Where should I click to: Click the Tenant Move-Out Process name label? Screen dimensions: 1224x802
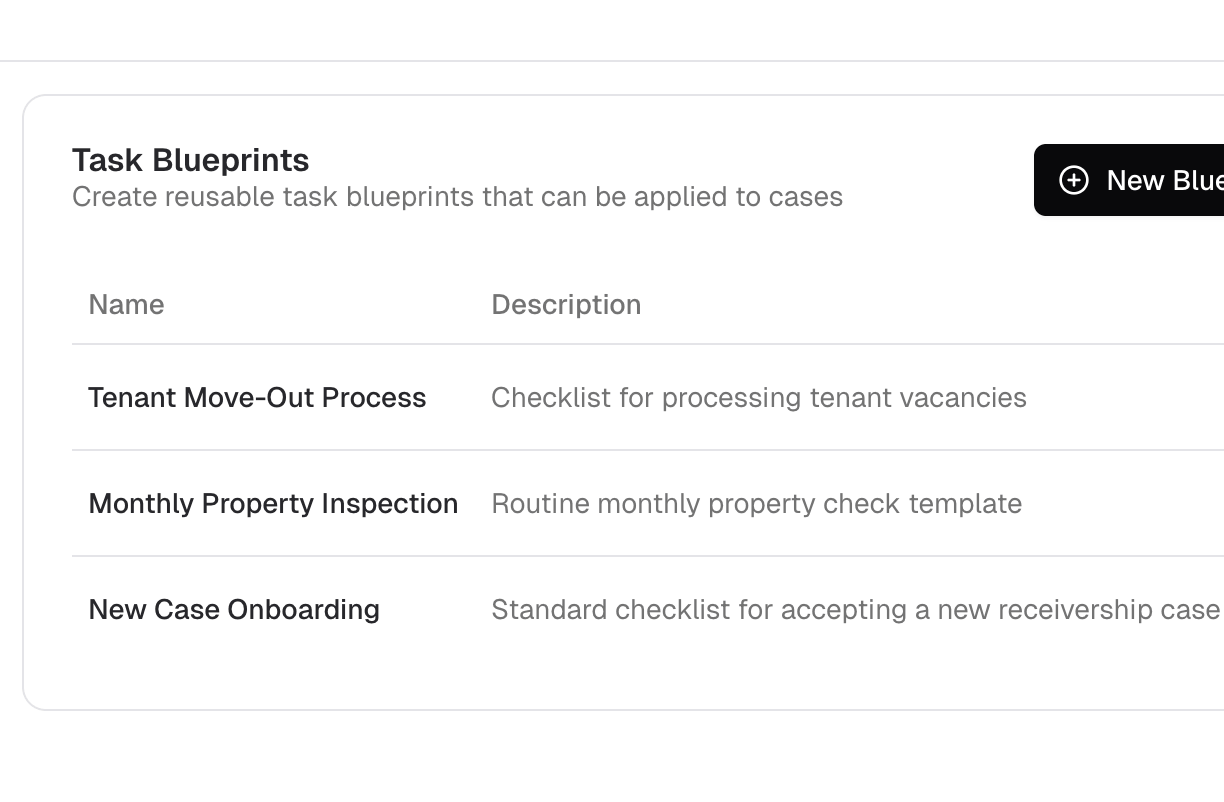[257, 397]
